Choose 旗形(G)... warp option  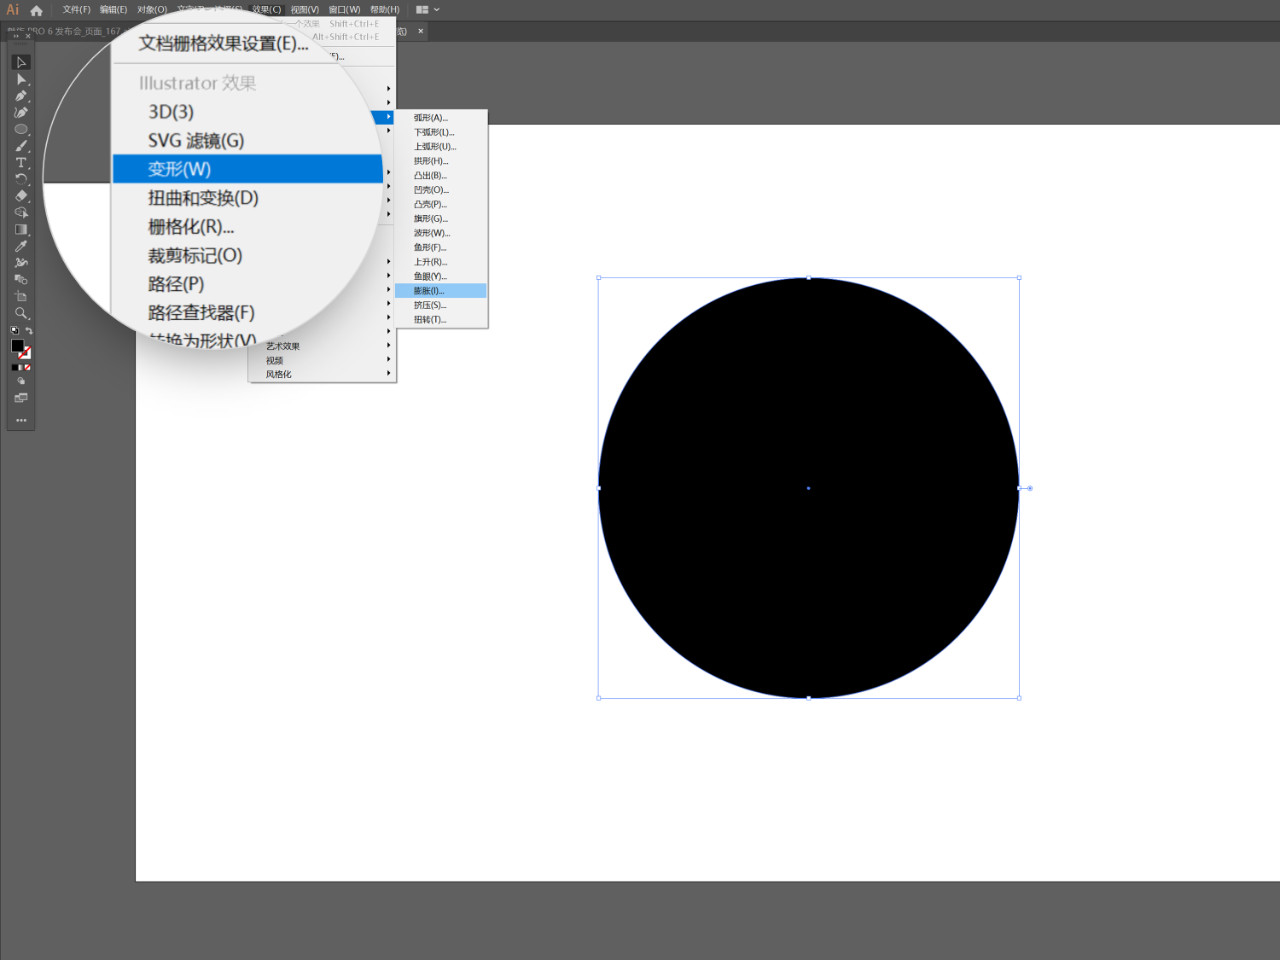pyautogui.click(x=441, y=219)
